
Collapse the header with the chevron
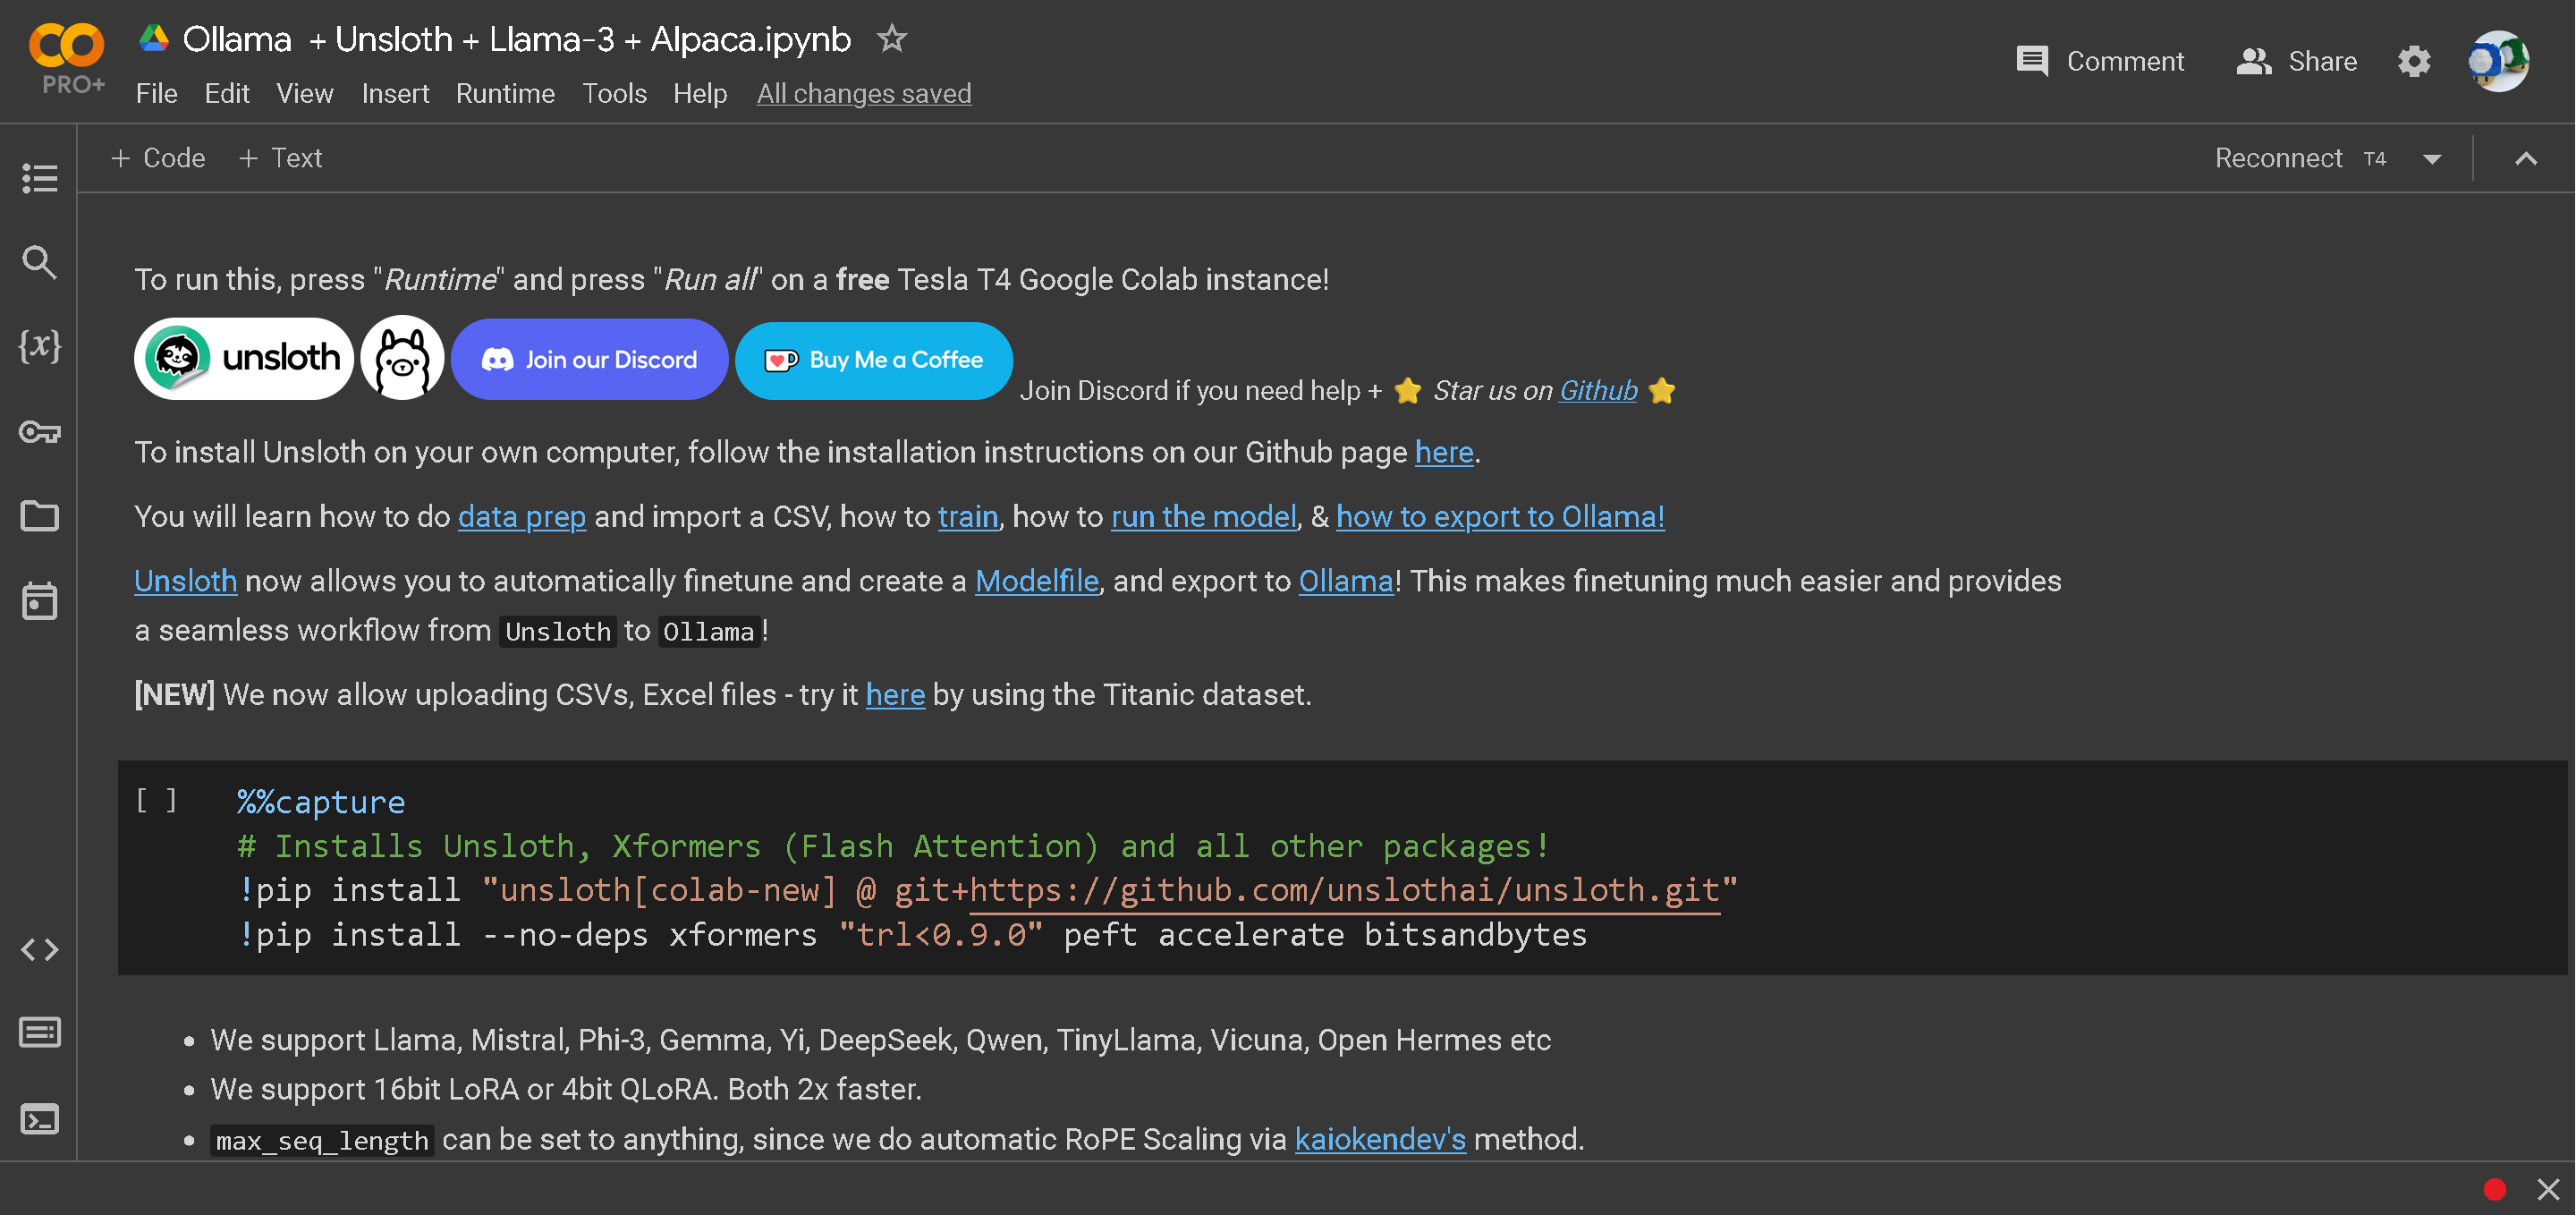click(x=2525, y=159)
